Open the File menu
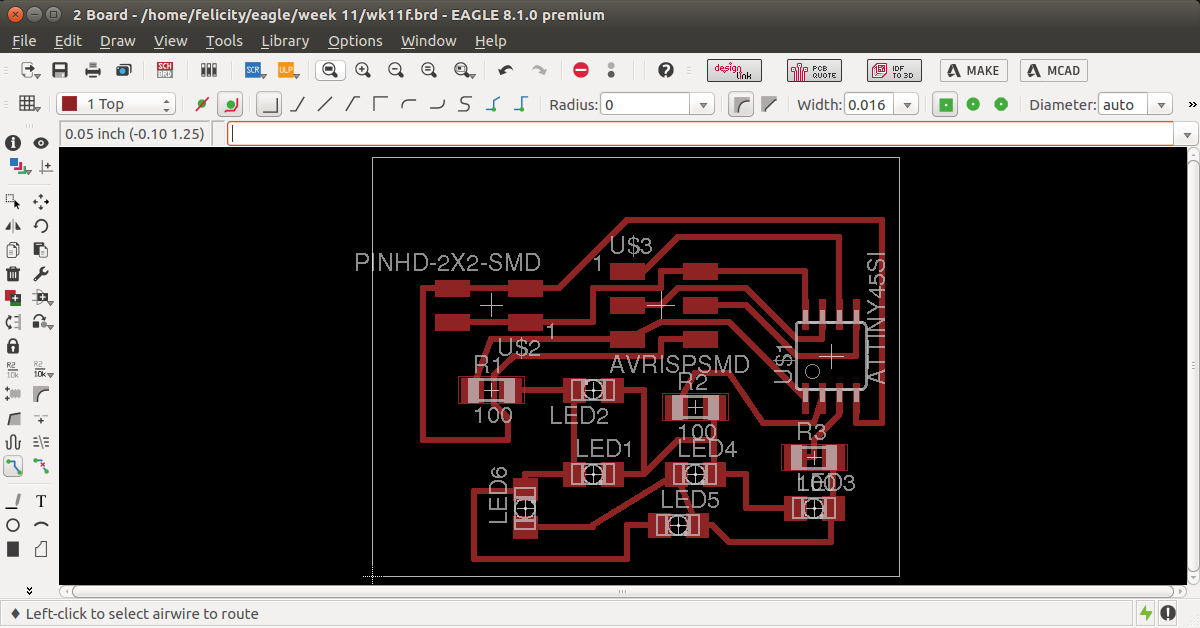Screen dimensions: 1200x628 click(24, 41)
